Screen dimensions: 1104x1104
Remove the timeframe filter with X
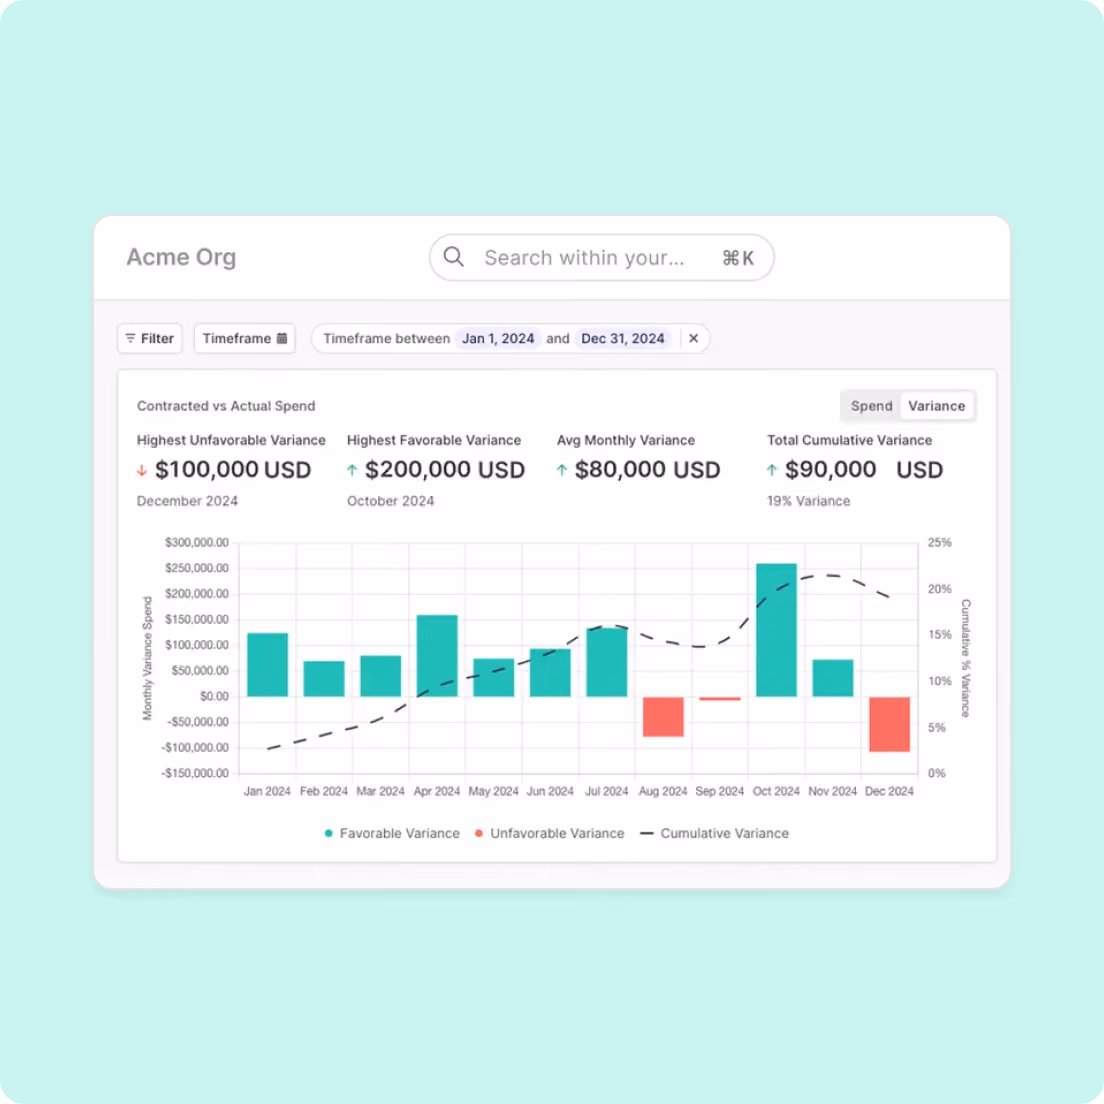coord(694,339)
